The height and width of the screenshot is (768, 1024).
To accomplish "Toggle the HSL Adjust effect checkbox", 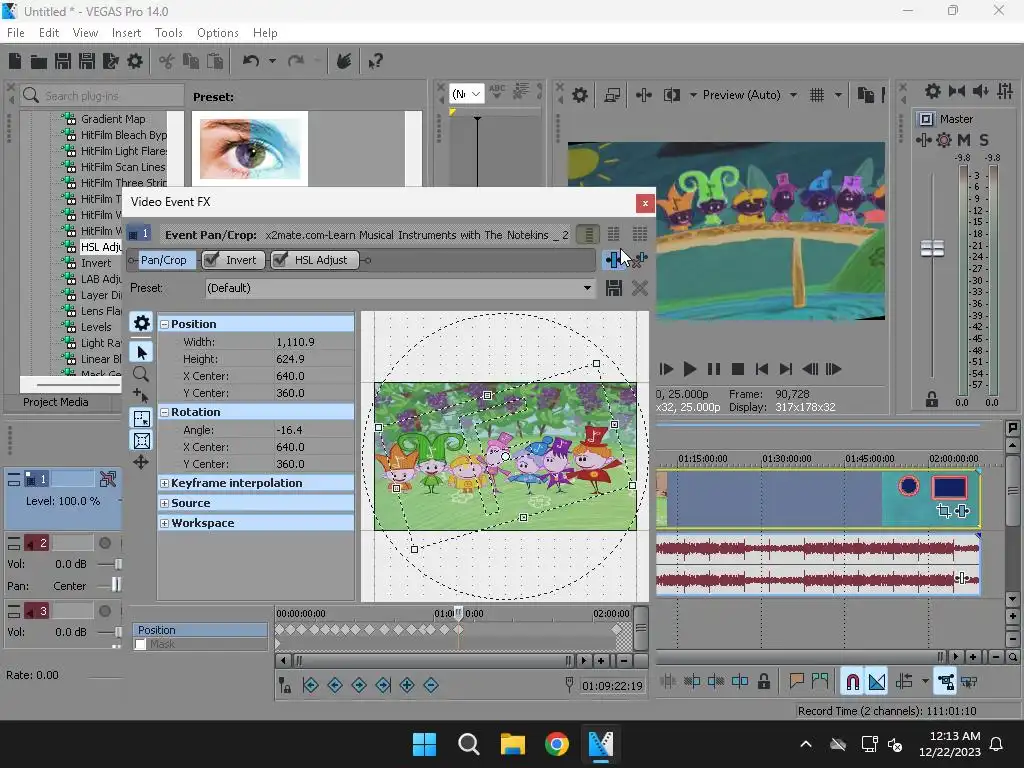I will 280,260.
